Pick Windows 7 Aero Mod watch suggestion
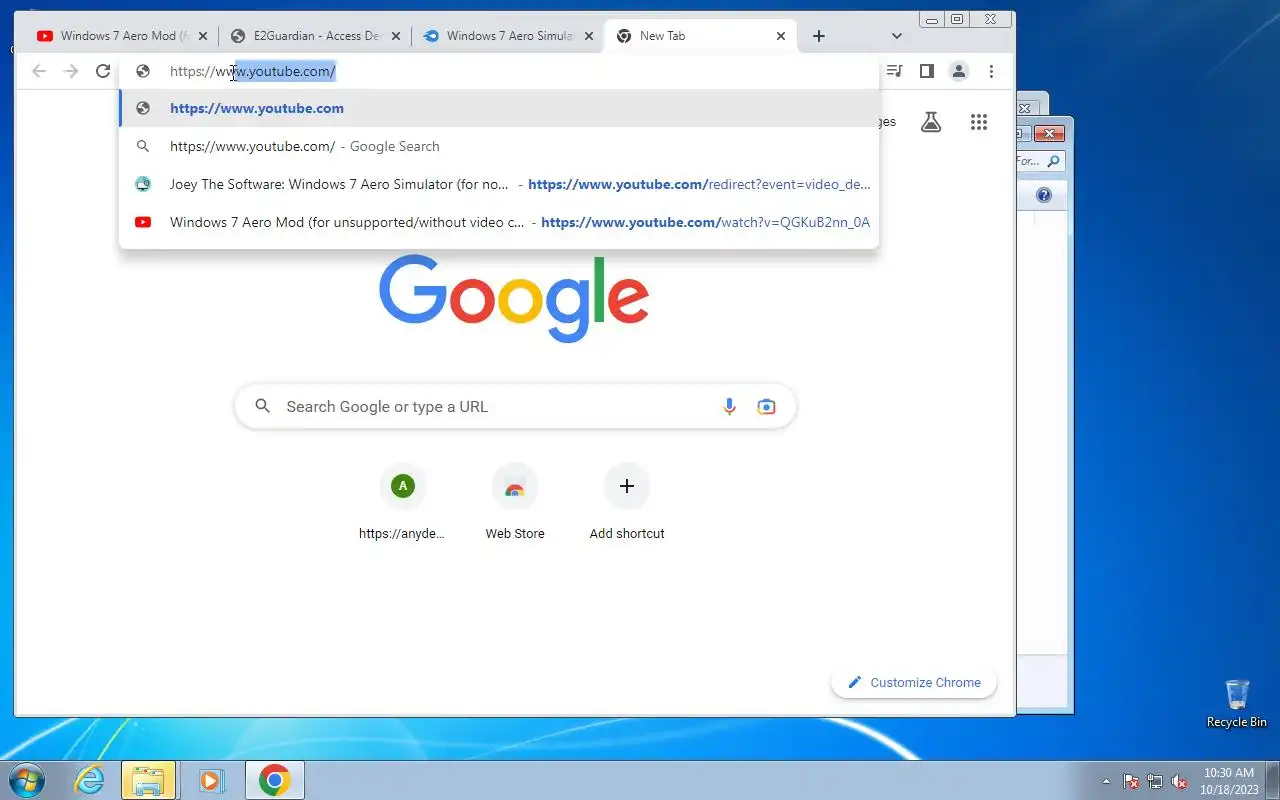 499,222
